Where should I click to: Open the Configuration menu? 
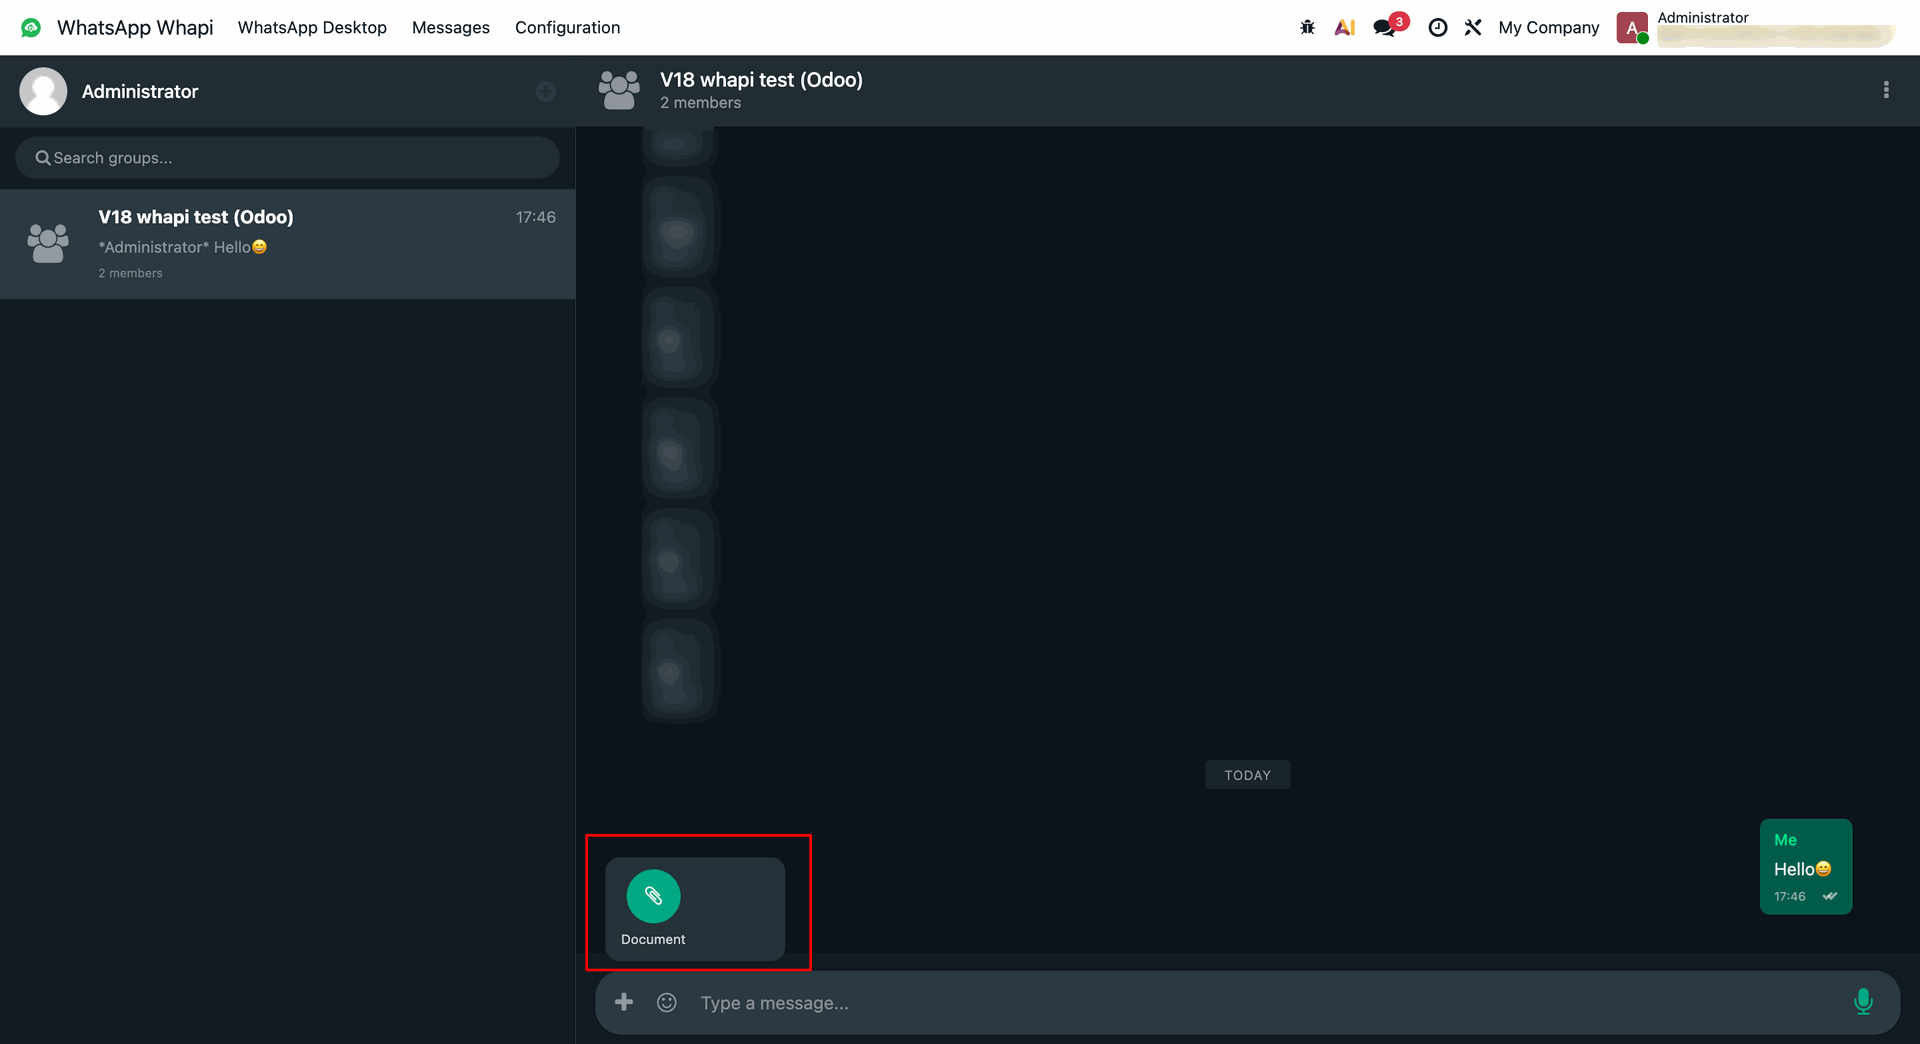tap(567, 27)
